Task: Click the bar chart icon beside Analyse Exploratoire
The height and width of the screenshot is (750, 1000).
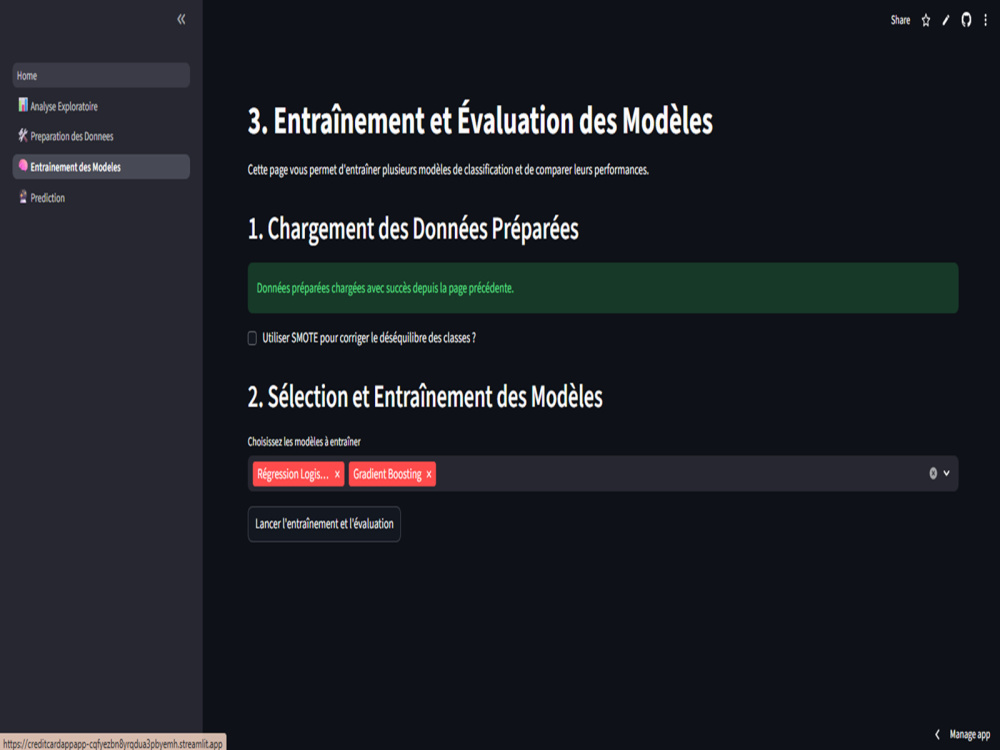Action: (23, 105)
